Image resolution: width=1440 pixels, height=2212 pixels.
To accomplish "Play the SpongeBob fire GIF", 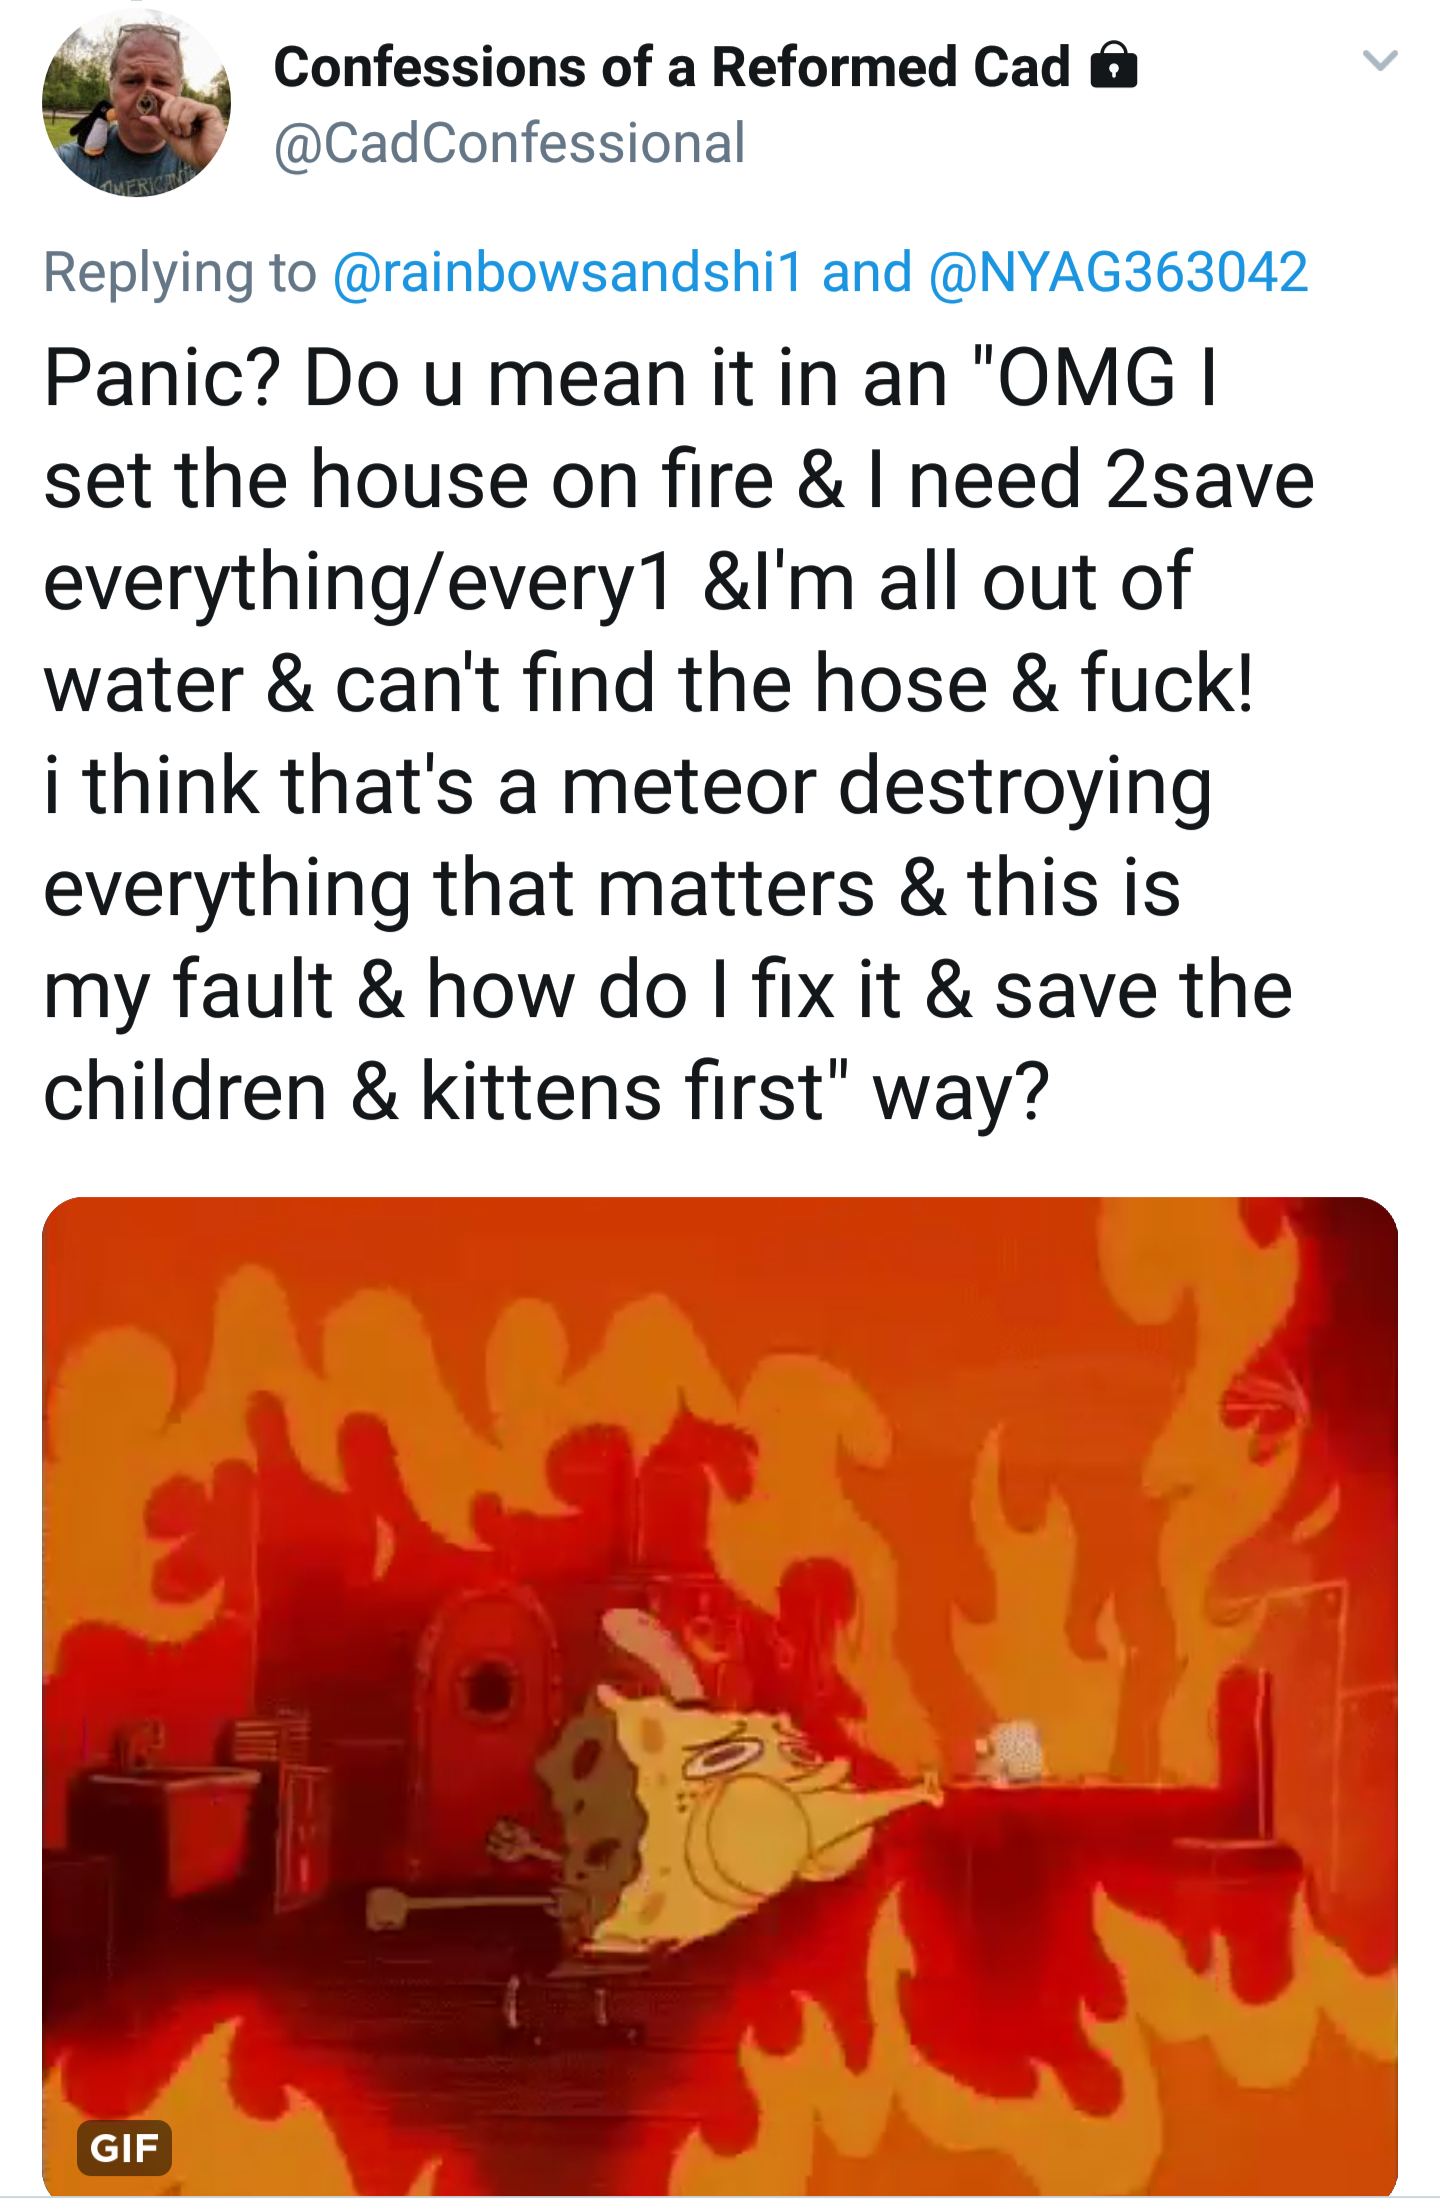I will (x=719, y=1700).
